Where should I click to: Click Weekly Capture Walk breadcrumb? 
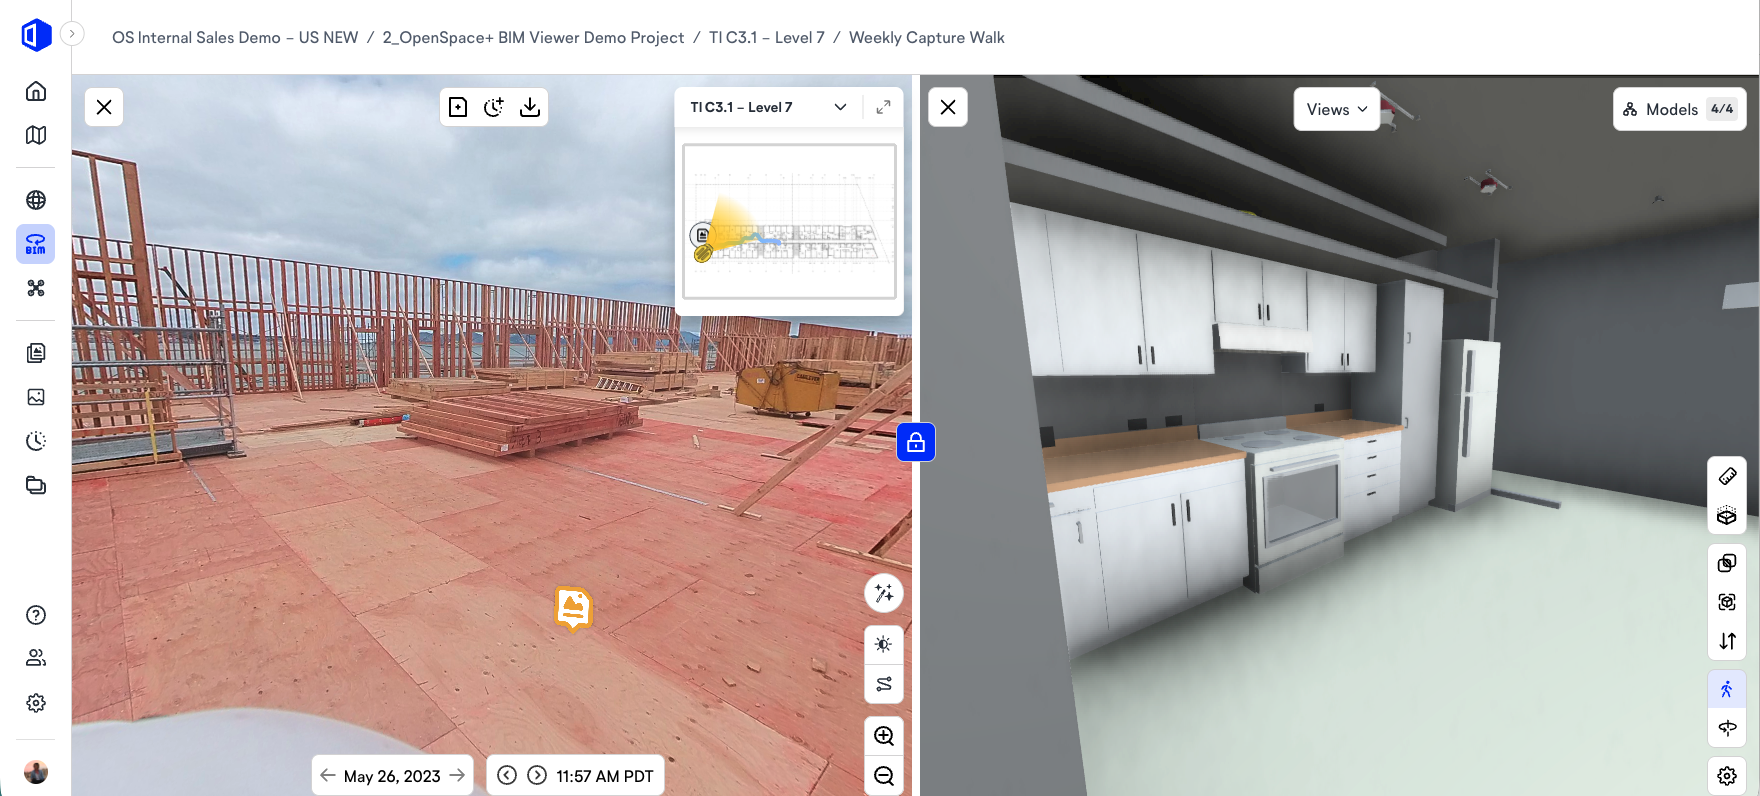[x=927, y=37]
